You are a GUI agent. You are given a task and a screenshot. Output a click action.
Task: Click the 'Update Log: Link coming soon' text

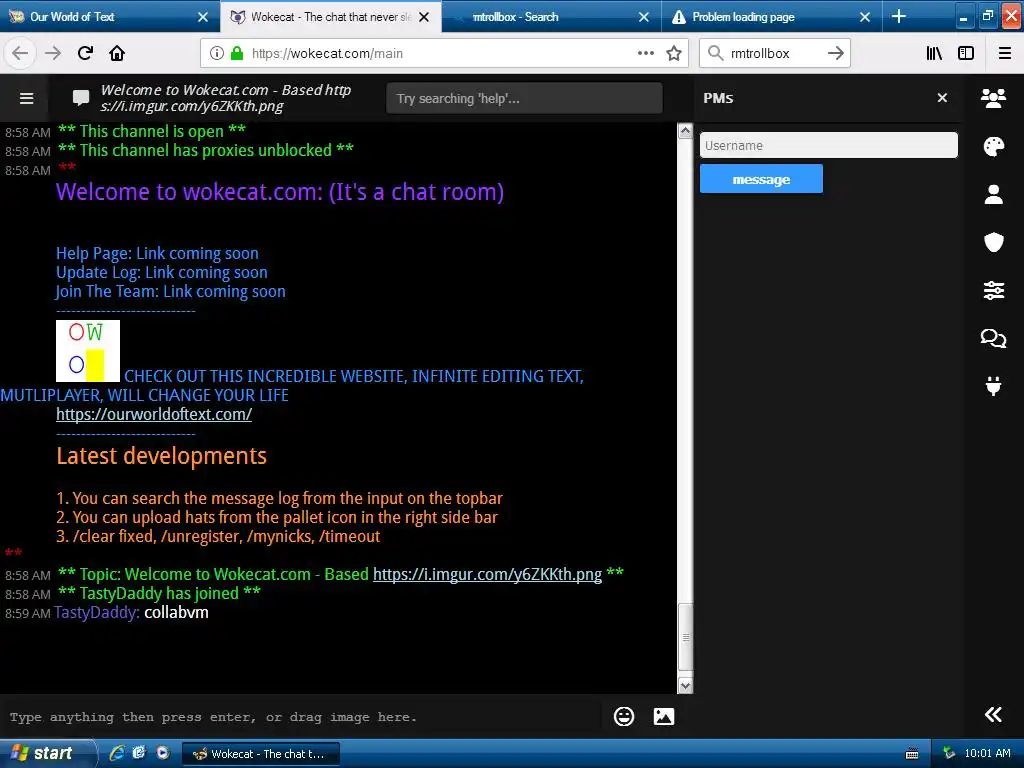point(162,272)
